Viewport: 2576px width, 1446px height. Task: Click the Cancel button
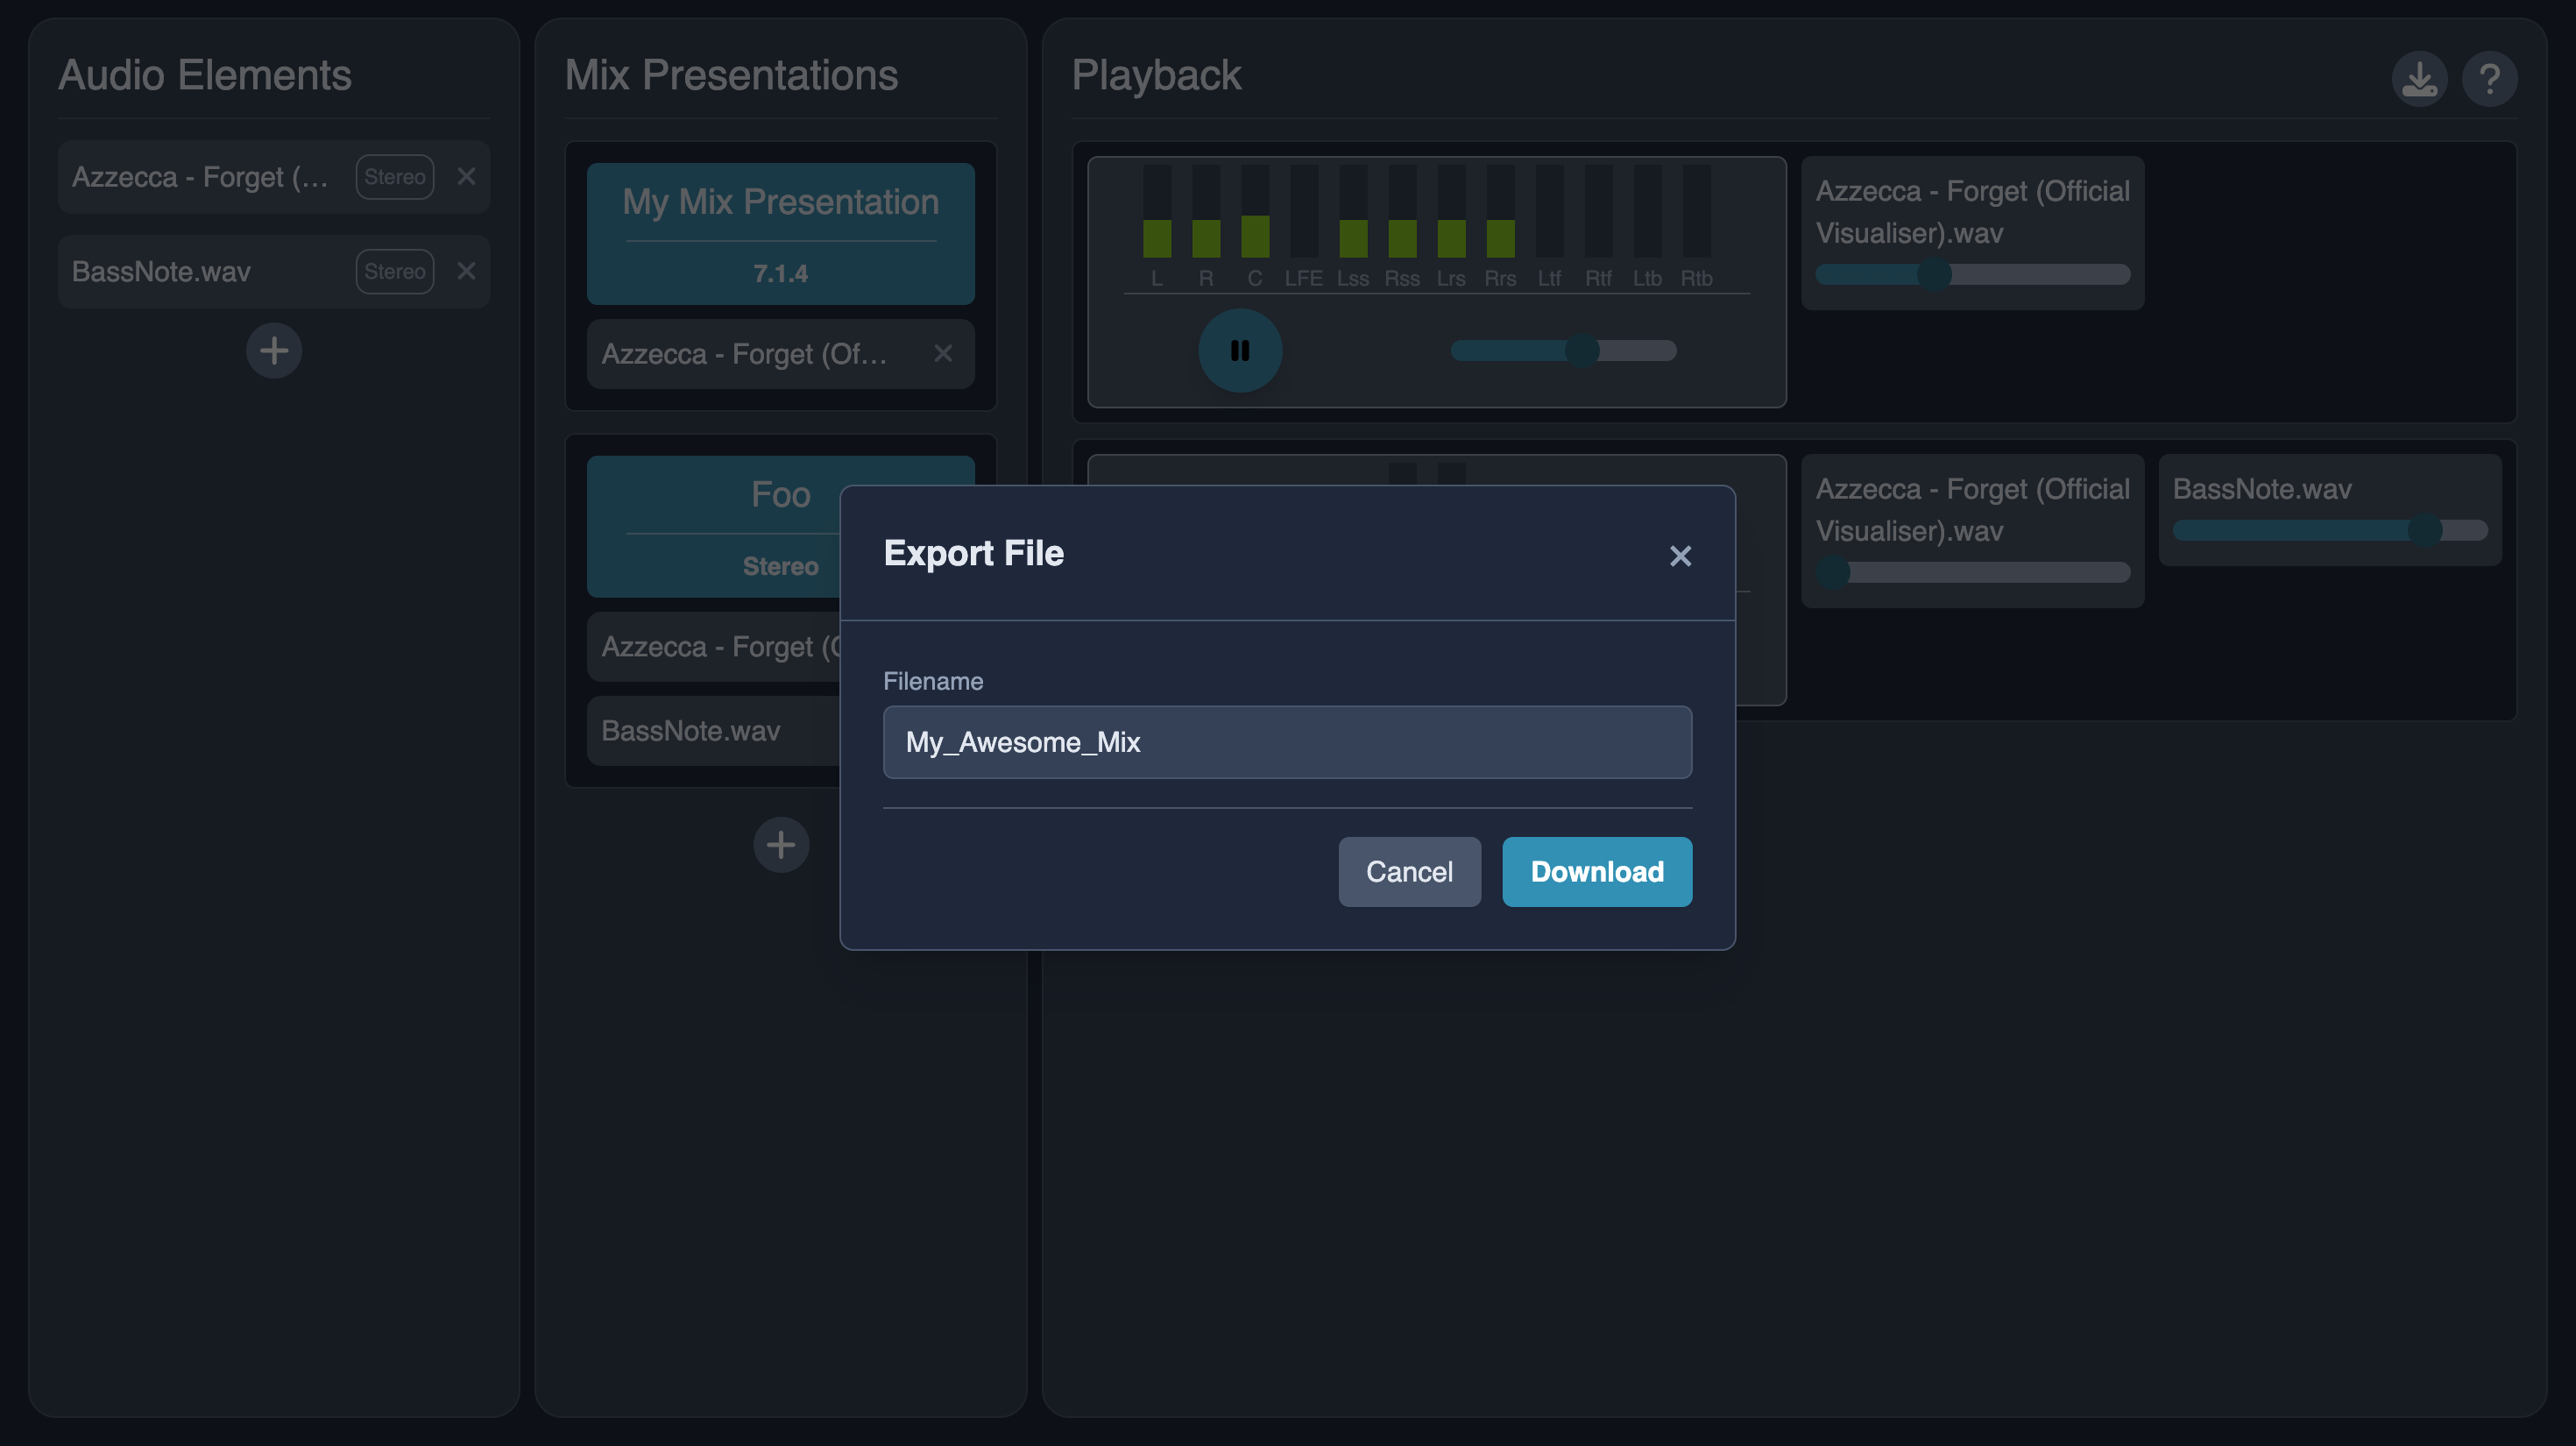(x=1409, y=872)
